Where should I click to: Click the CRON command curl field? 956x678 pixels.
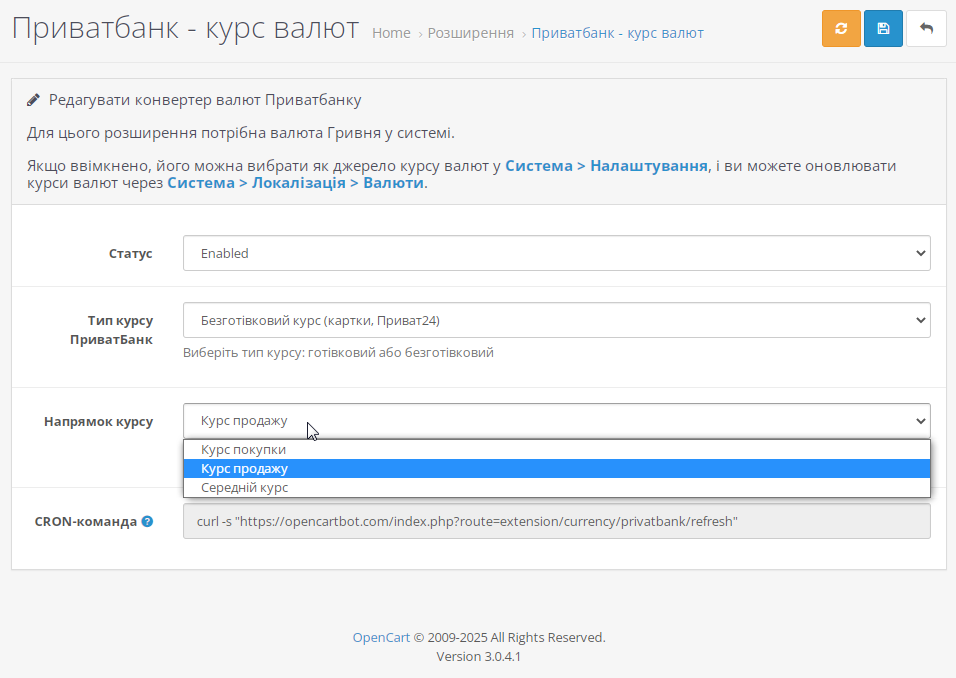[x=557, y=521]
